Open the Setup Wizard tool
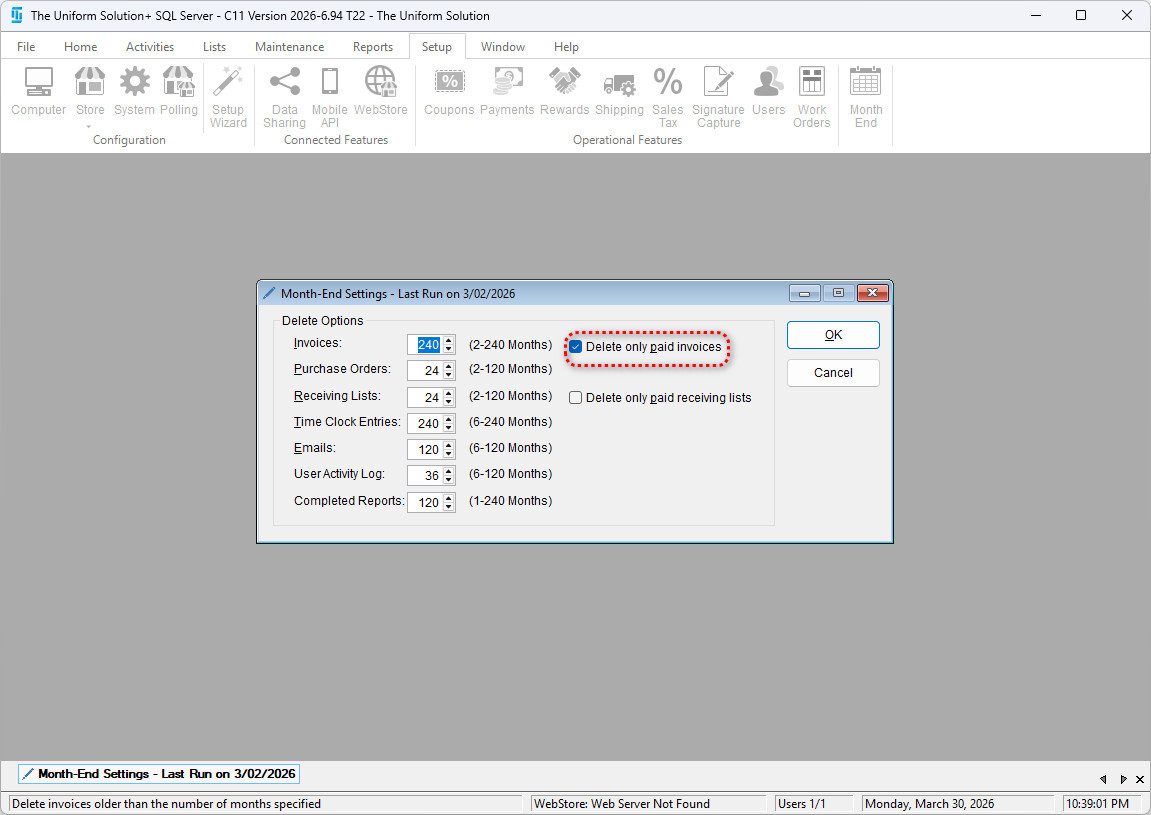The height and width of the screenshot is (815, 1151). pos(228,97)
